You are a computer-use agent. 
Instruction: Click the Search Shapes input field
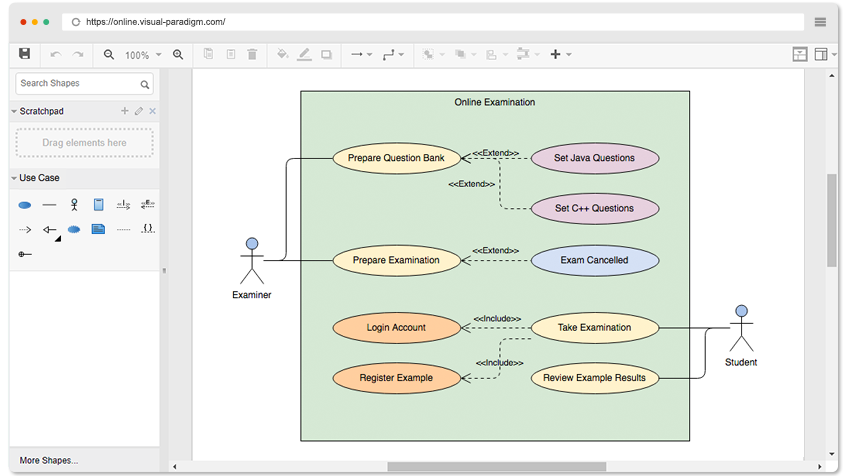84,83
